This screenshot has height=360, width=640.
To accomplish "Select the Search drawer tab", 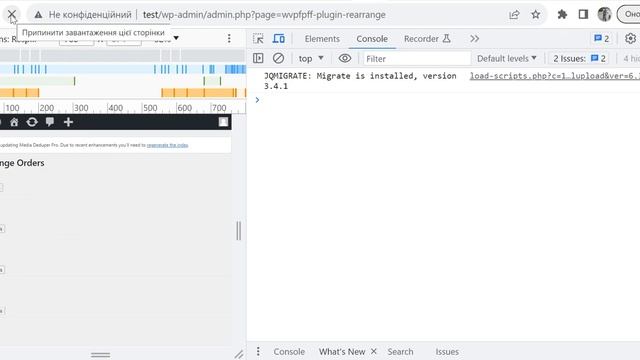I will (400, 351).
